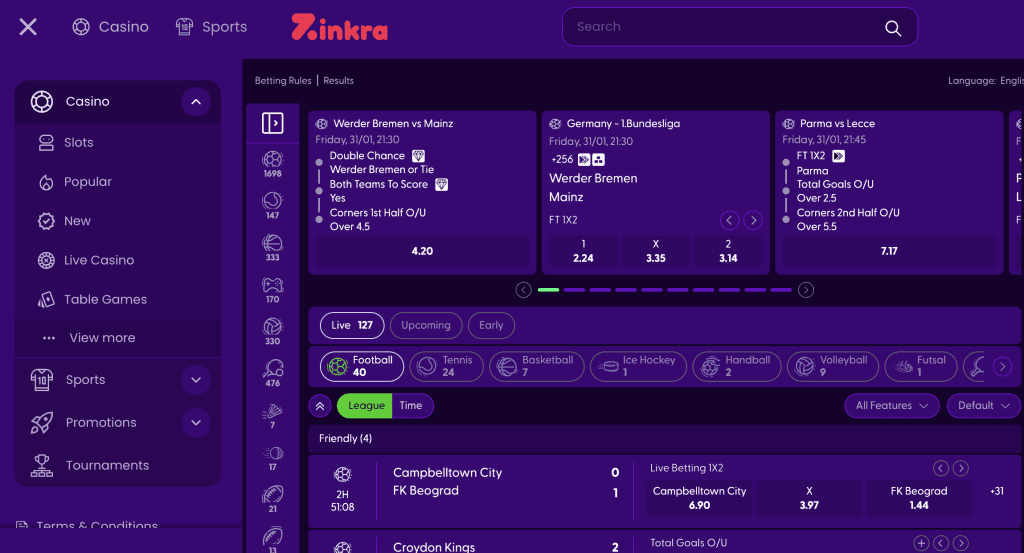Viewport: 1024px width, 553px height.
Task: Jump to fifth carousel slide indicator
Action: point(652,290)
